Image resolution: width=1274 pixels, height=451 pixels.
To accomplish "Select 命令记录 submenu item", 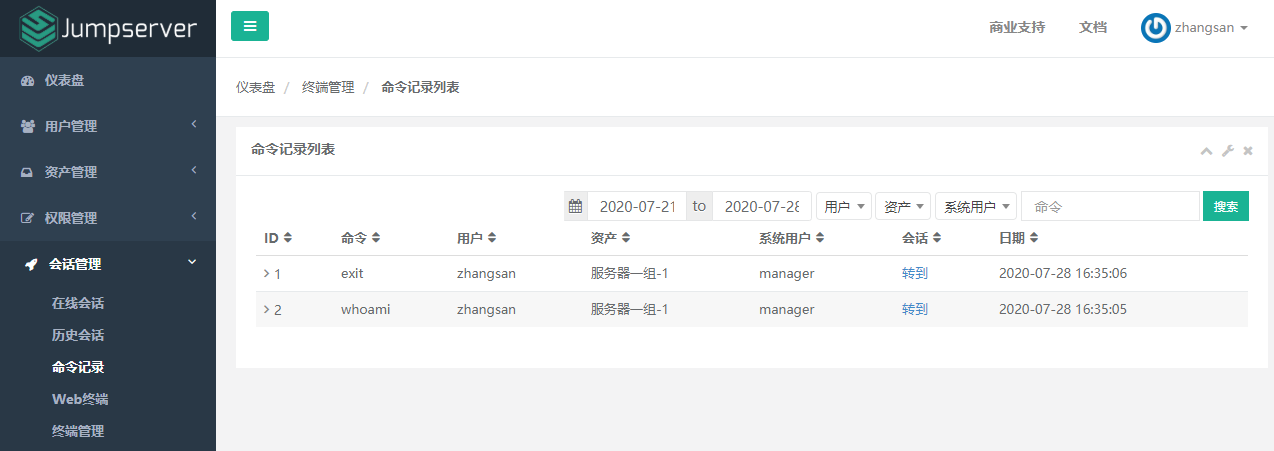I will coord(78,367).
